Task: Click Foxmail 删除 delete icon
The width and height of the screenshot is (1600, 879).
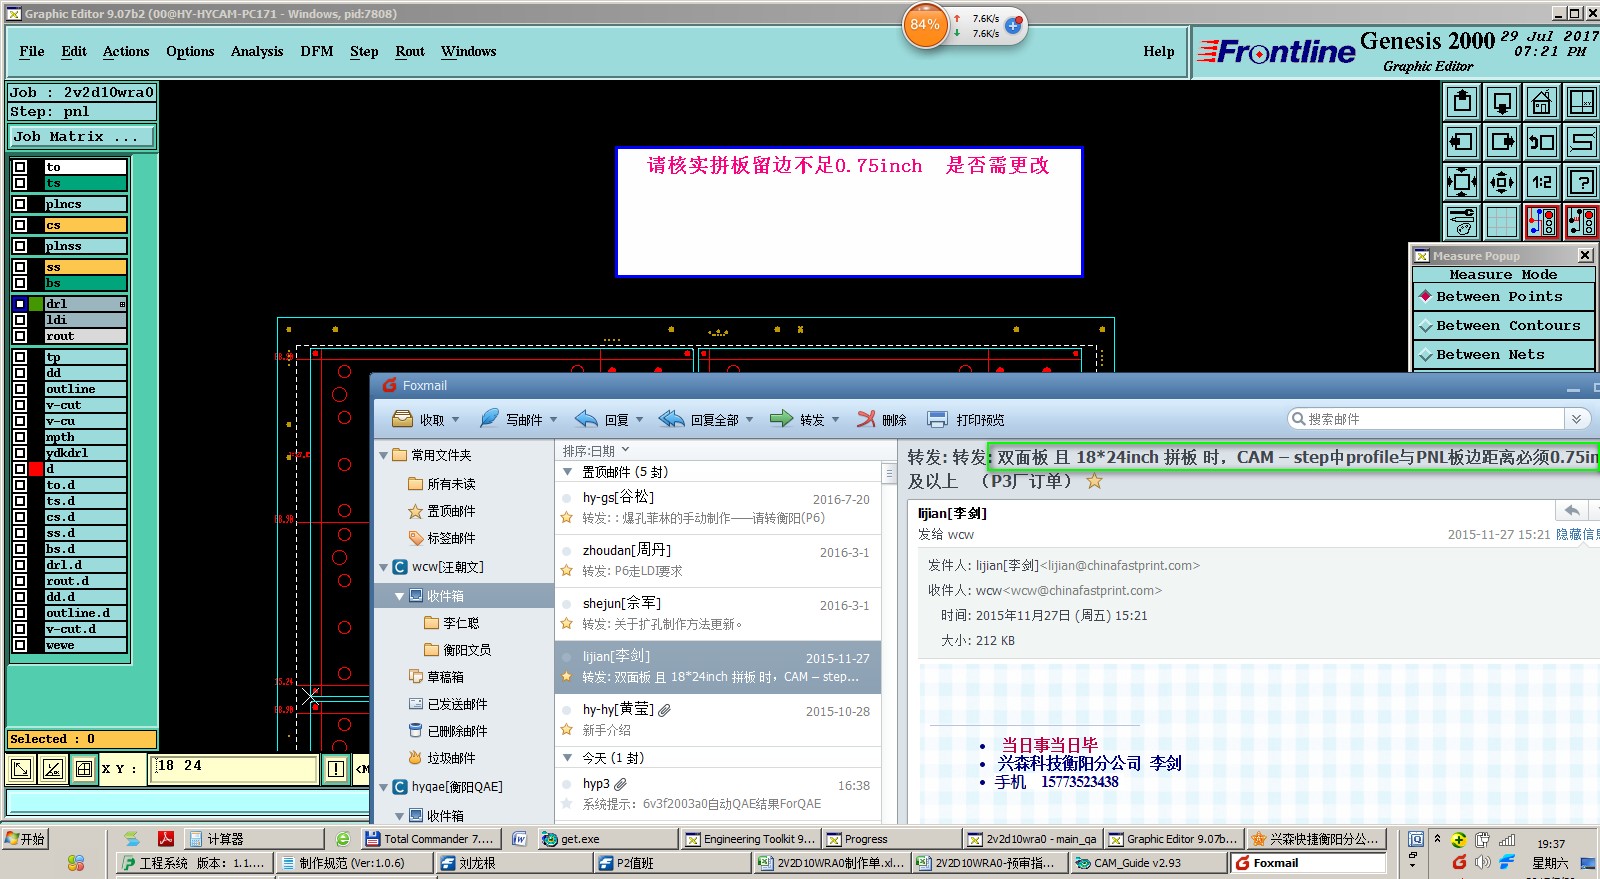Action: tap(866, 419)
